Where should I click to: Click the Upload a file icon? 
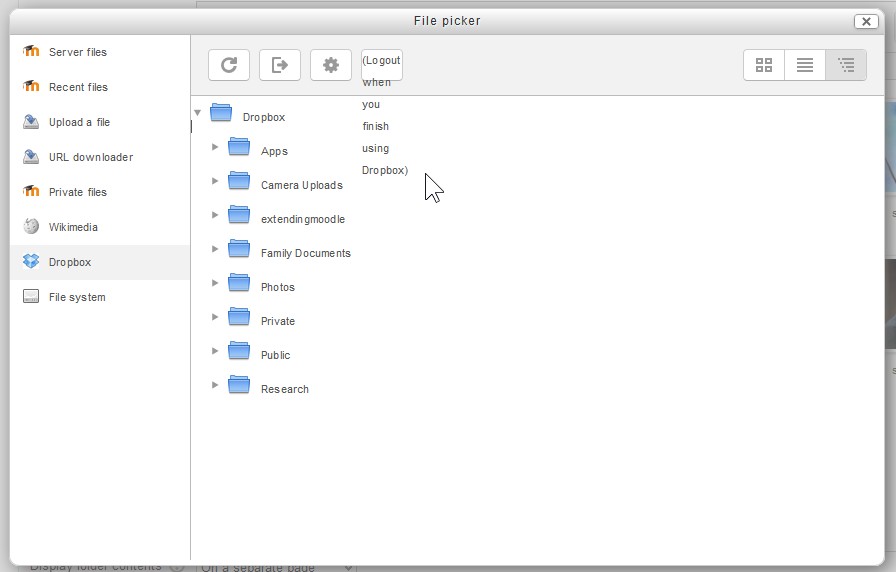[31, 122]
